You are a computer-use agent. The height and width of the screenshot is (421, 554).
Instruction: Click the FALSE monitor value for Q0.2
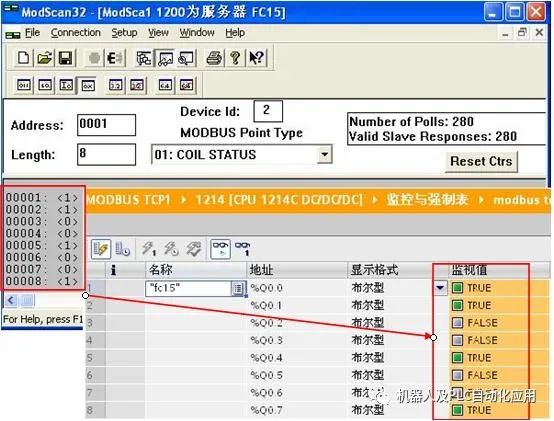click(482, 323)
